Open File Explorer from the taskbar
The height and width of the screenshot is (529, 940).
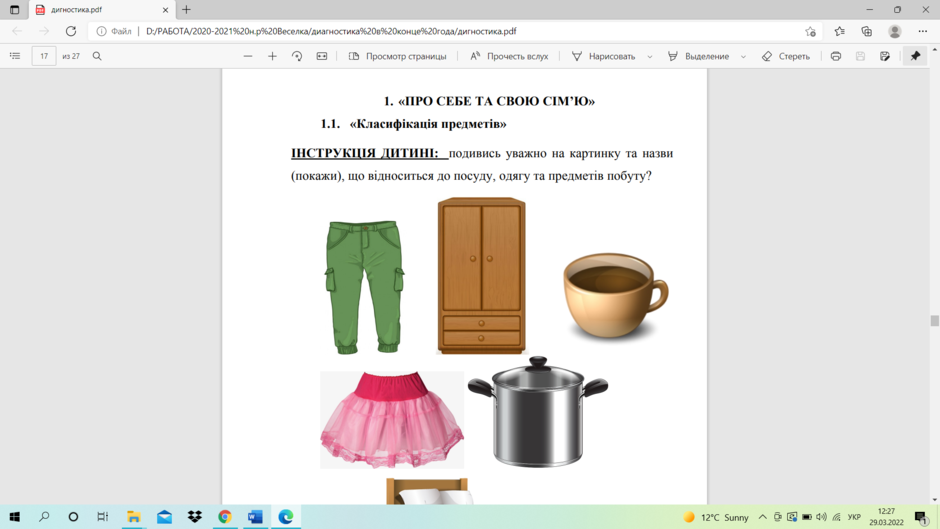click(134, 516)
